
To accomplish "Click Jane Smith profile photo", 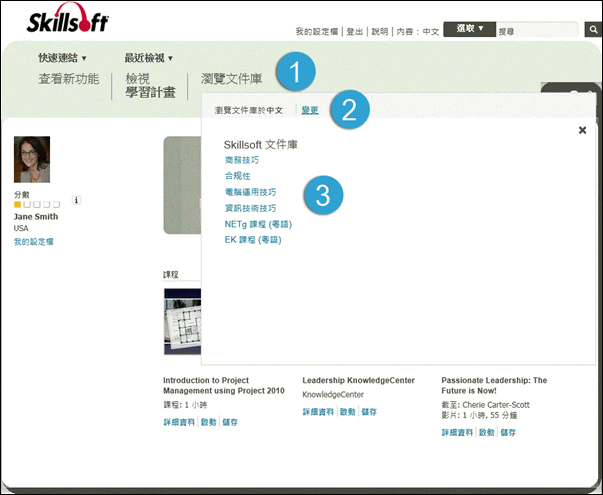I will pyautogui.click(x=32, y=159).
